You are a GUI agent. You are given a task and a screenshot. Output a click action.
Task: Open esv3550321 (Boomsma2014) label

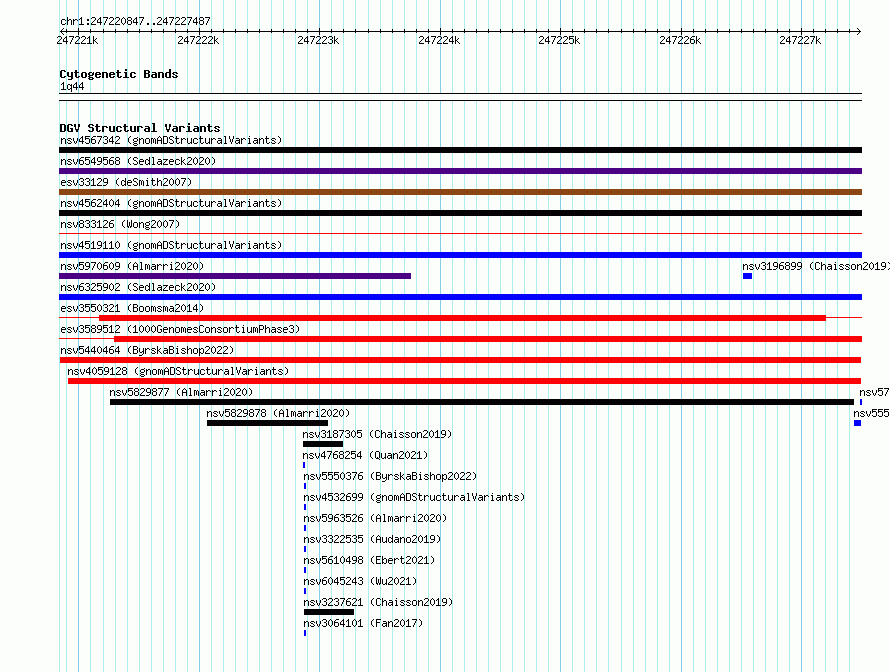[132, 308]
